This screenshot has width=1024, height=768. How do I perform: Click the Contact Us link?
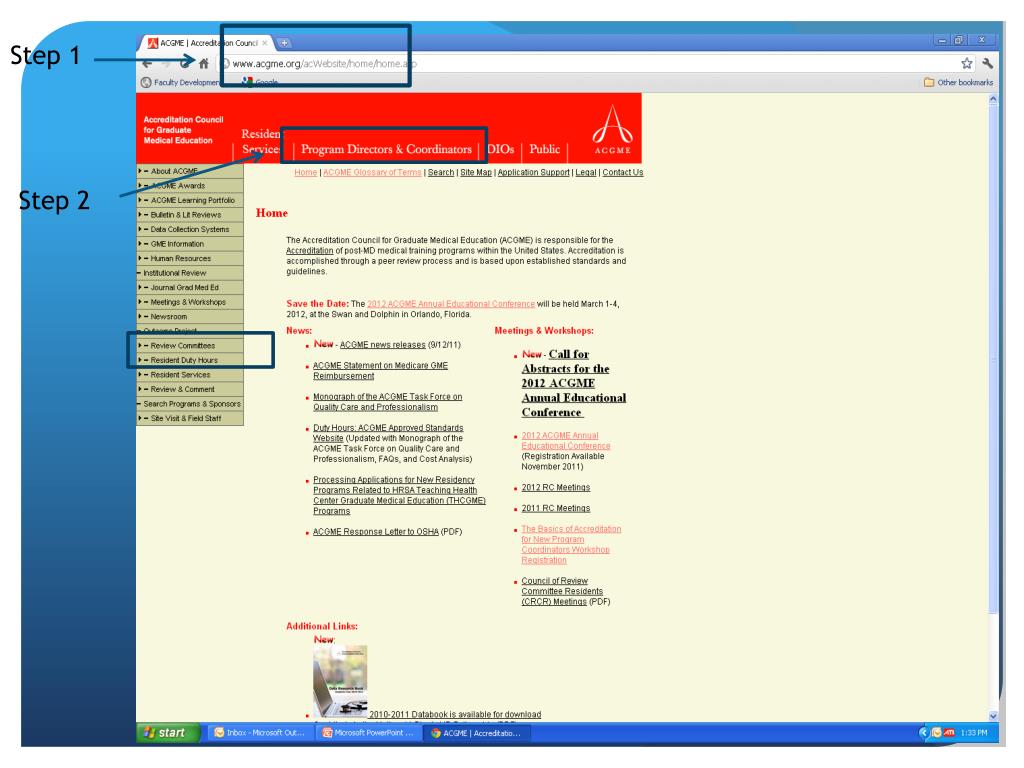click(x=623, y=172)
